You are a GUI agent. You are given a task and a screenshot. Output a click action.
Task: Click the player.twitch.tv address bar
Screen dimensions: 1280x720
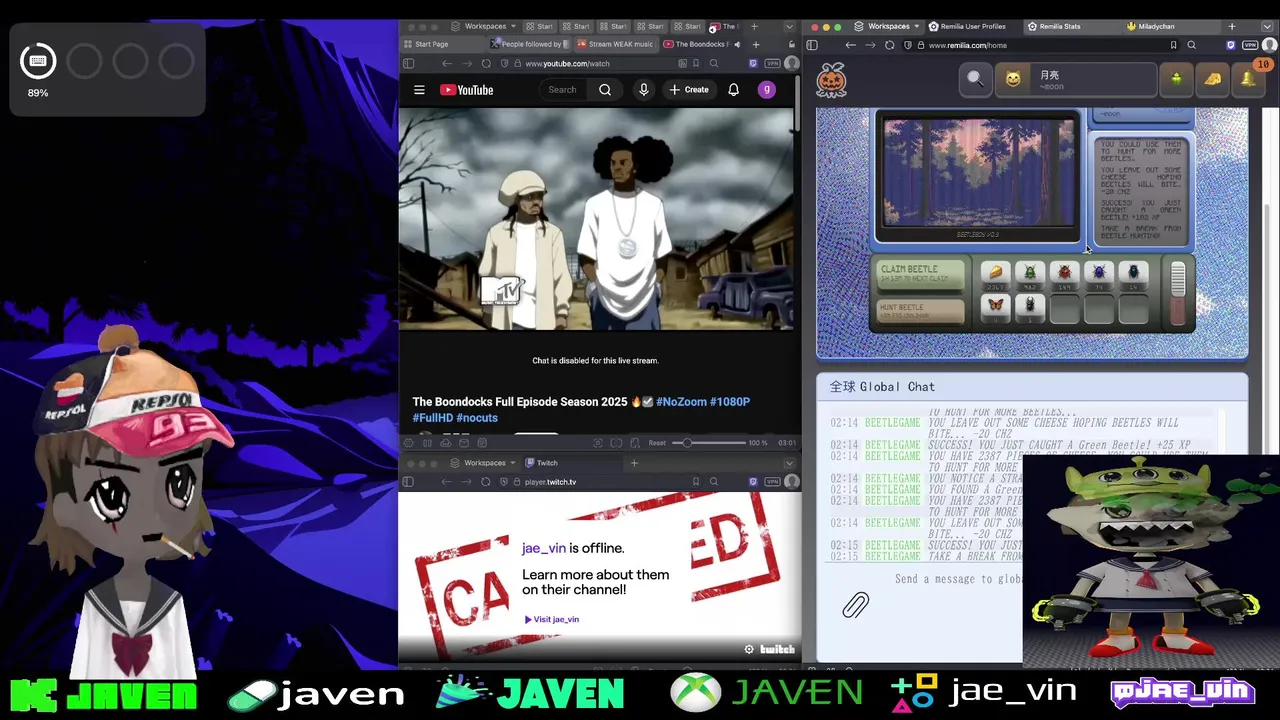click(600, 482)
